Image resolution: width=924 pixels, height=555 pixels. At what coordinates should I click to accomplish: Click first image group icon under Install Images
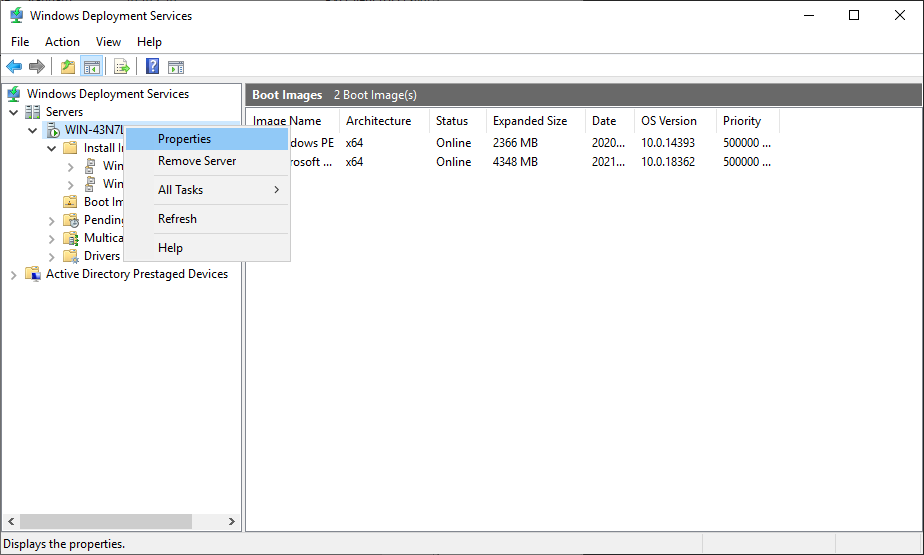pyautogui.click(x=90, y=166)
